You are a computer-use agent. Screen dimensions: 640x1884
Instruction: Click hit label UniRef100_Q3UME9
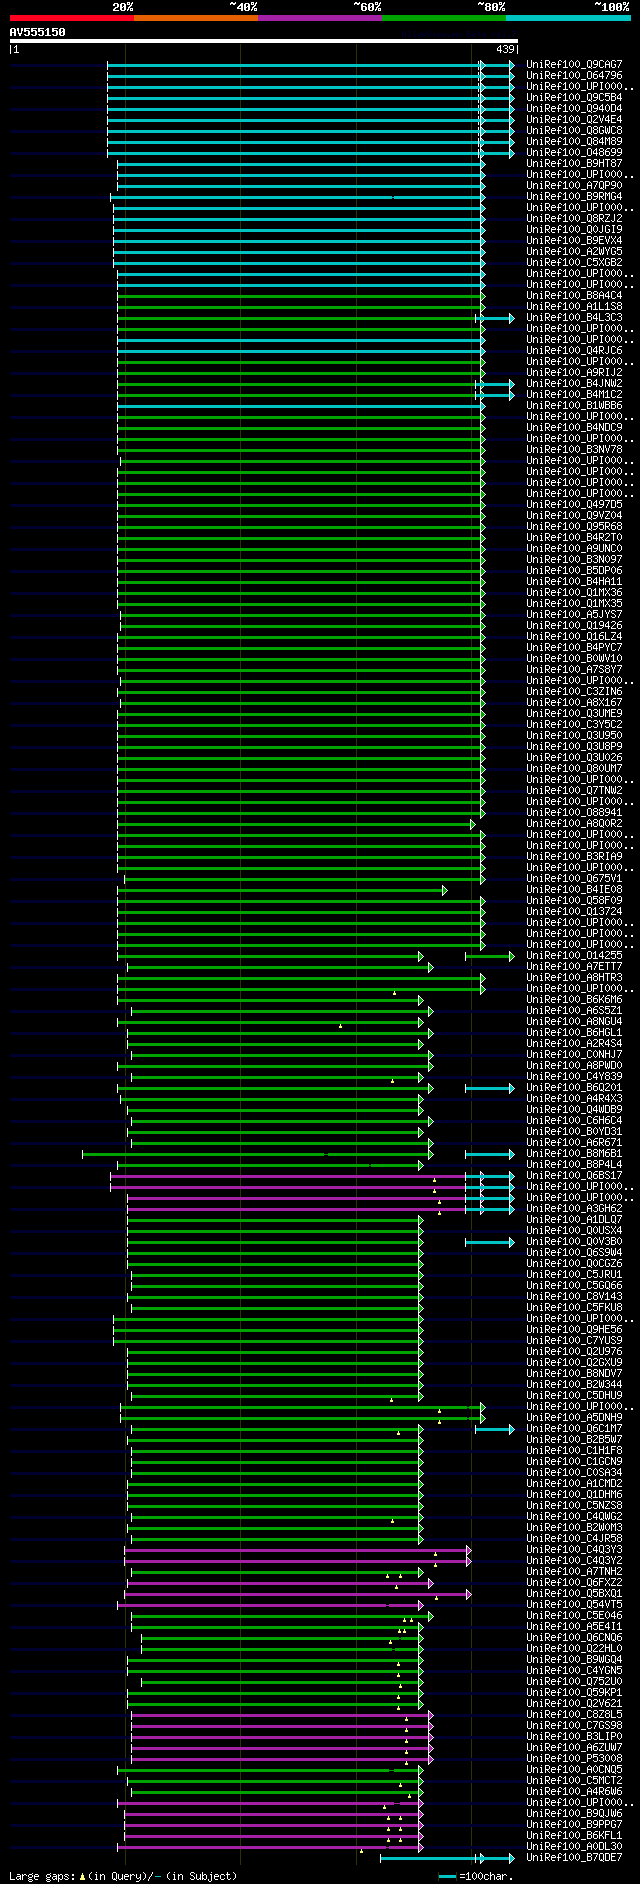tap(574, 714)
